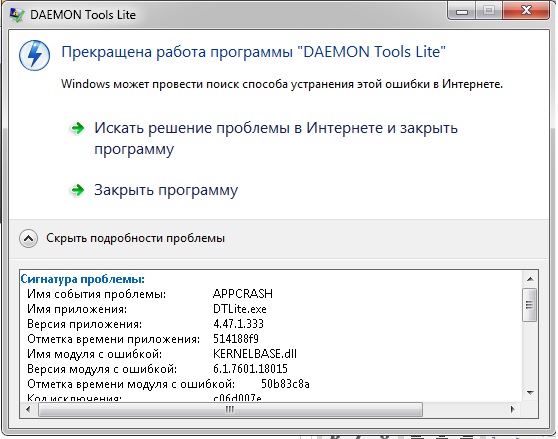Click the "KERNELBASE.dll" module name
Image resolution: width=558 pixels, height=439 pixels.
[255, 354]
